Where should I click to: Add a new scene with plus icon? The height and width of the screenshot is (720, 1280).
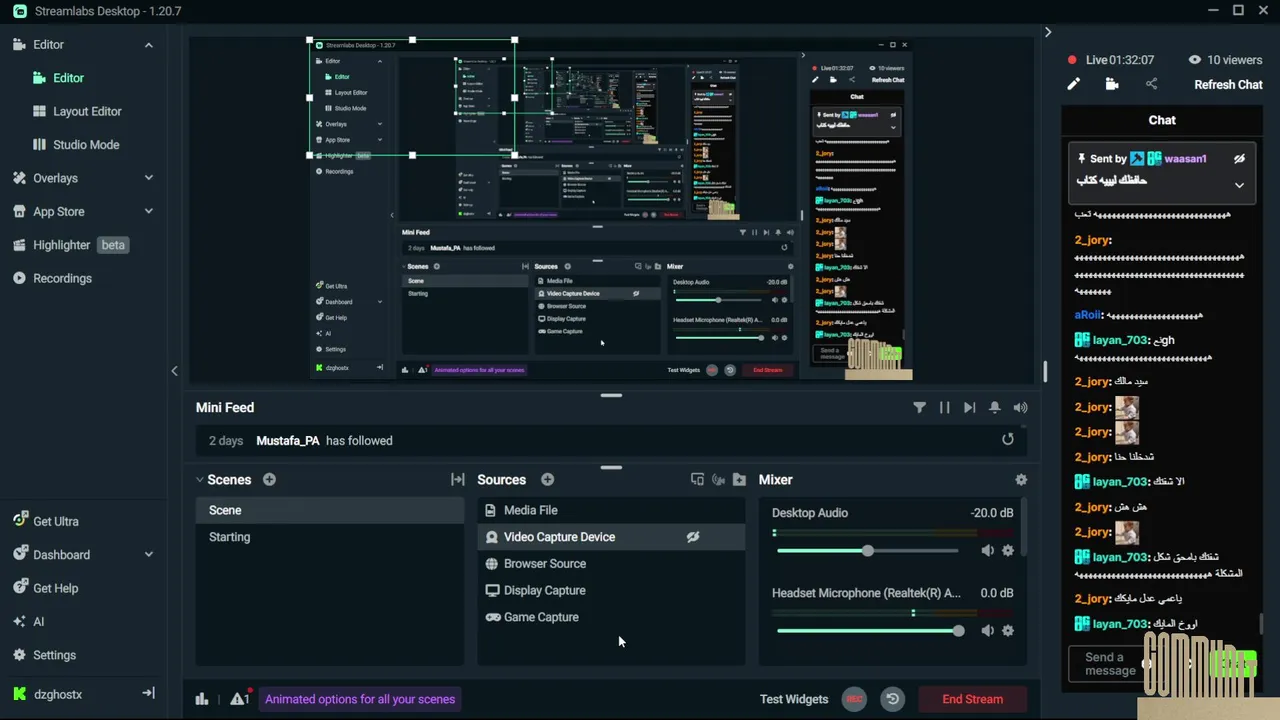pyautogui.click(x=269, y=480)
